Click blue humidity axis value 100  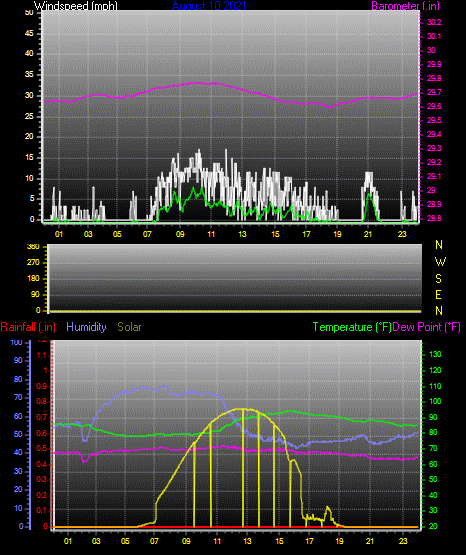[x=17, y=342]
